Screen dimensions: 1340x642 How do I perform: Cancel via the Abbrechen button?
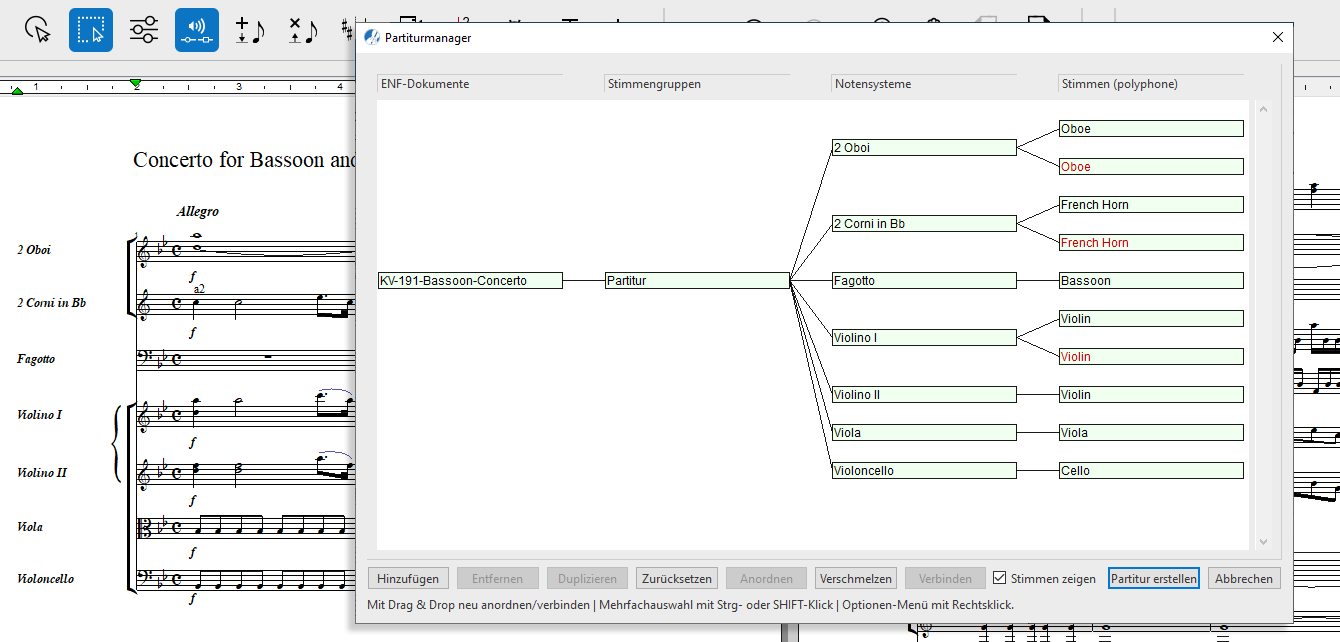(x=1244, y=579)
